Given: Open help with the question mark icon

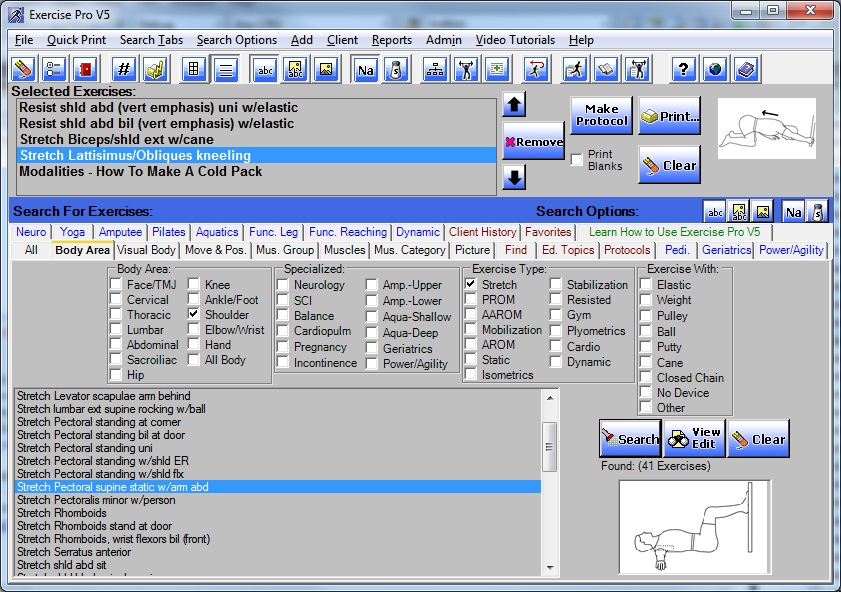Looking at the screenshot, I should click(683, 69).
